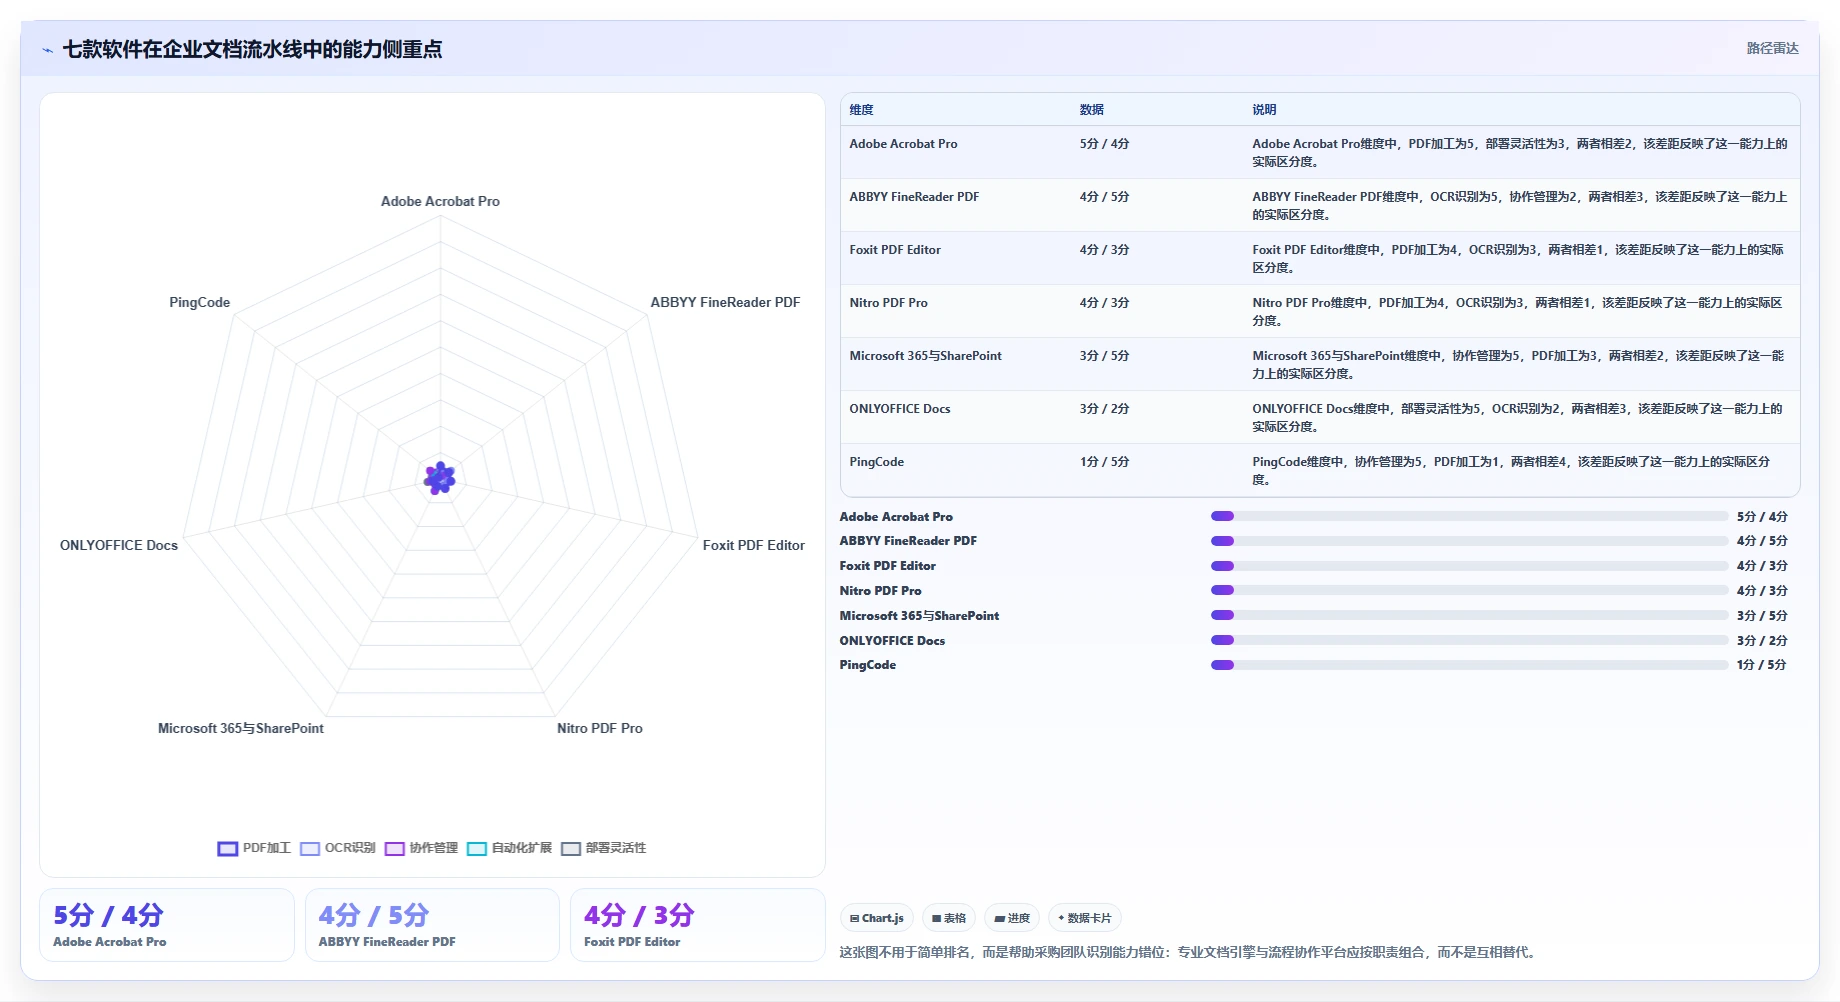Screen dimensions: 1840x1002
Task: Toggle the PDF加工 legend series
Action: 254,848
